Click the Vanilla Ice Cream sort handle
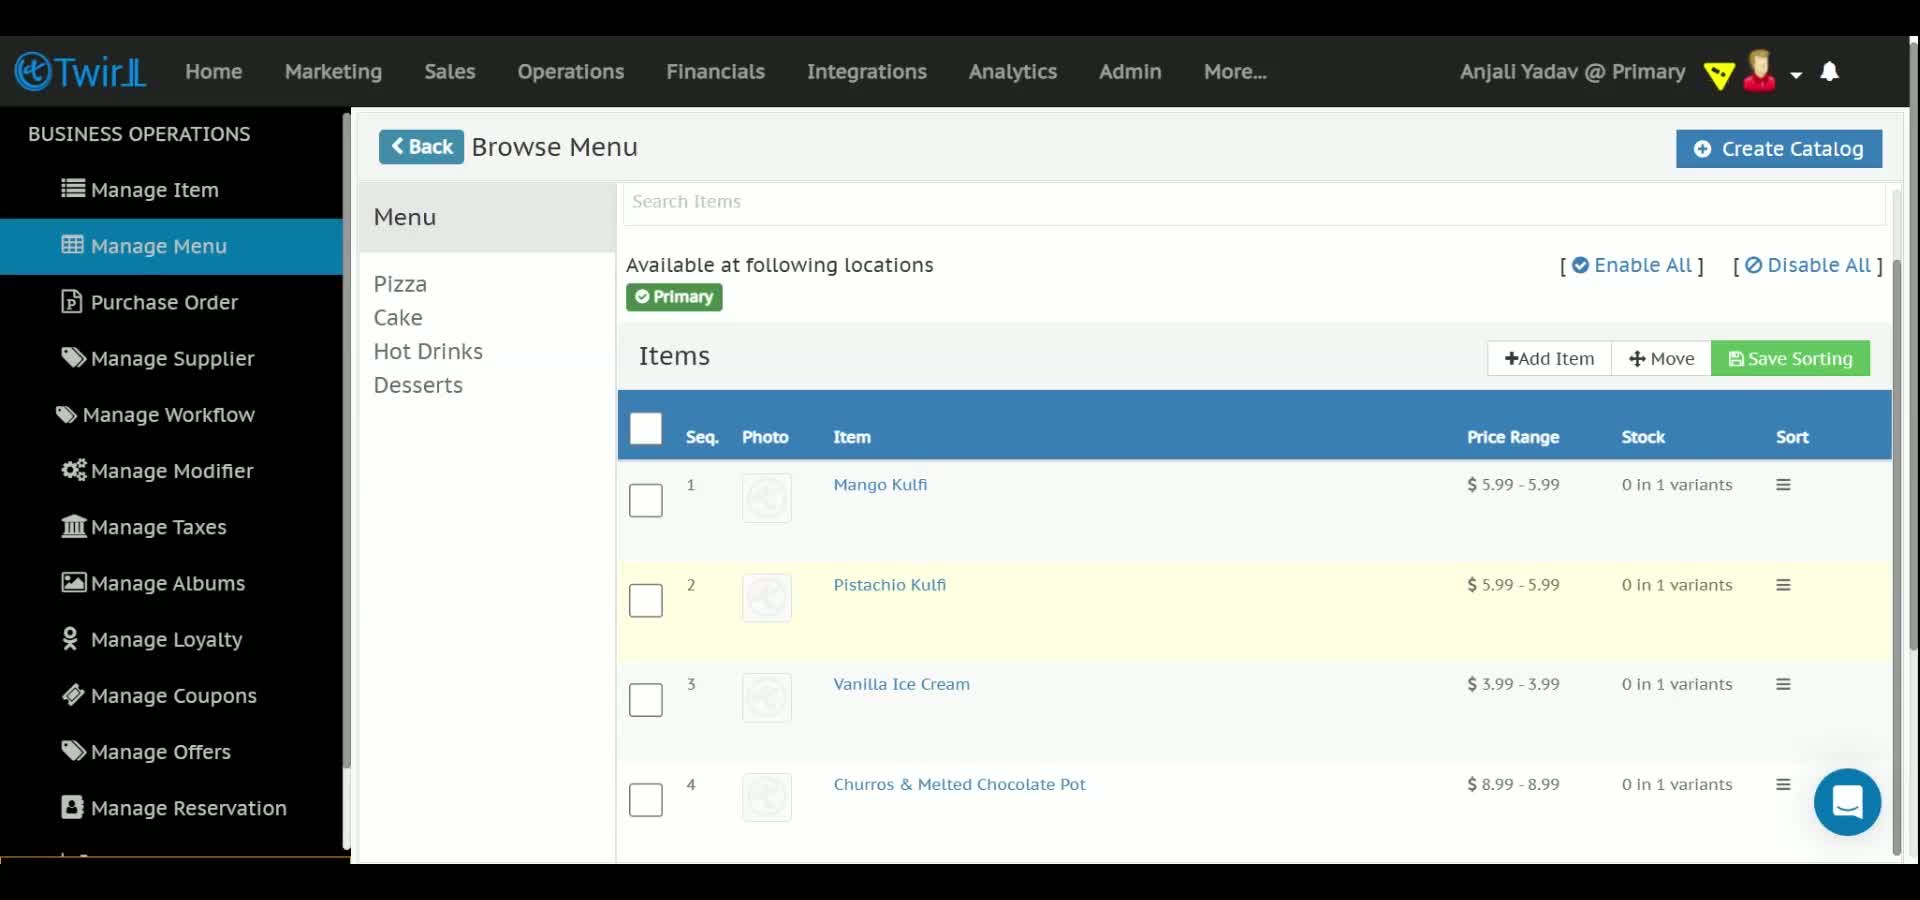 (x=1783, y=685)
